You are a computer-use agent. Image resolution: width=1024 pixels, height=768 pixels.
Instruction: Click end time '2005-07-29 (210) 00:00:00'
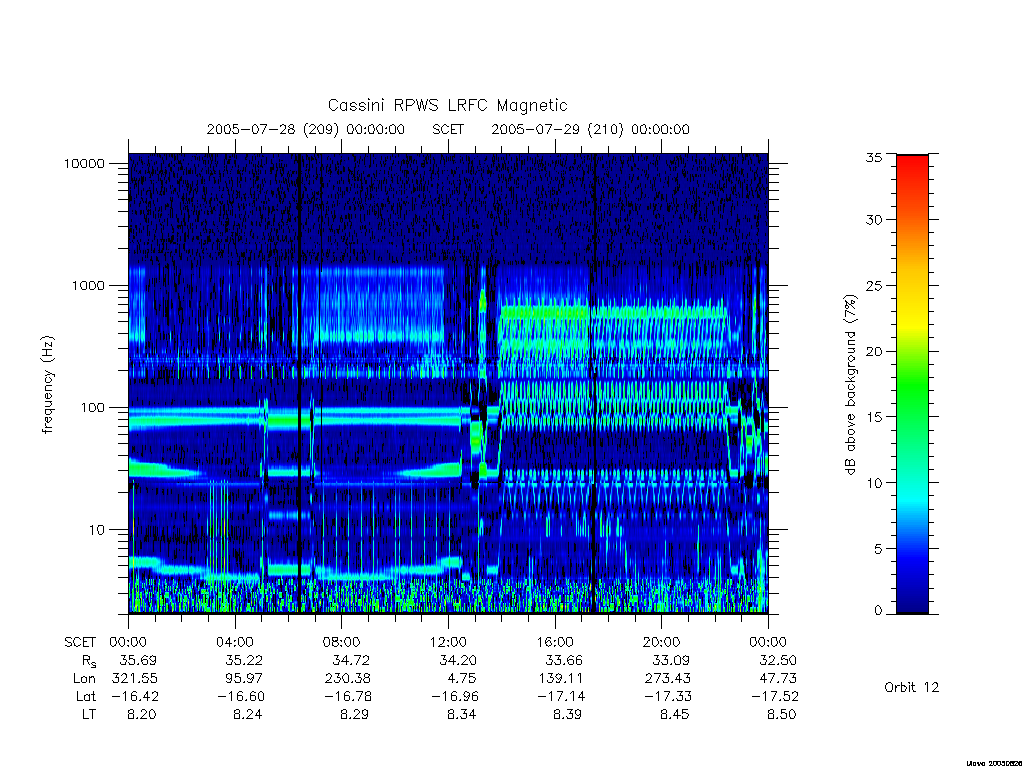pos(590,129)
